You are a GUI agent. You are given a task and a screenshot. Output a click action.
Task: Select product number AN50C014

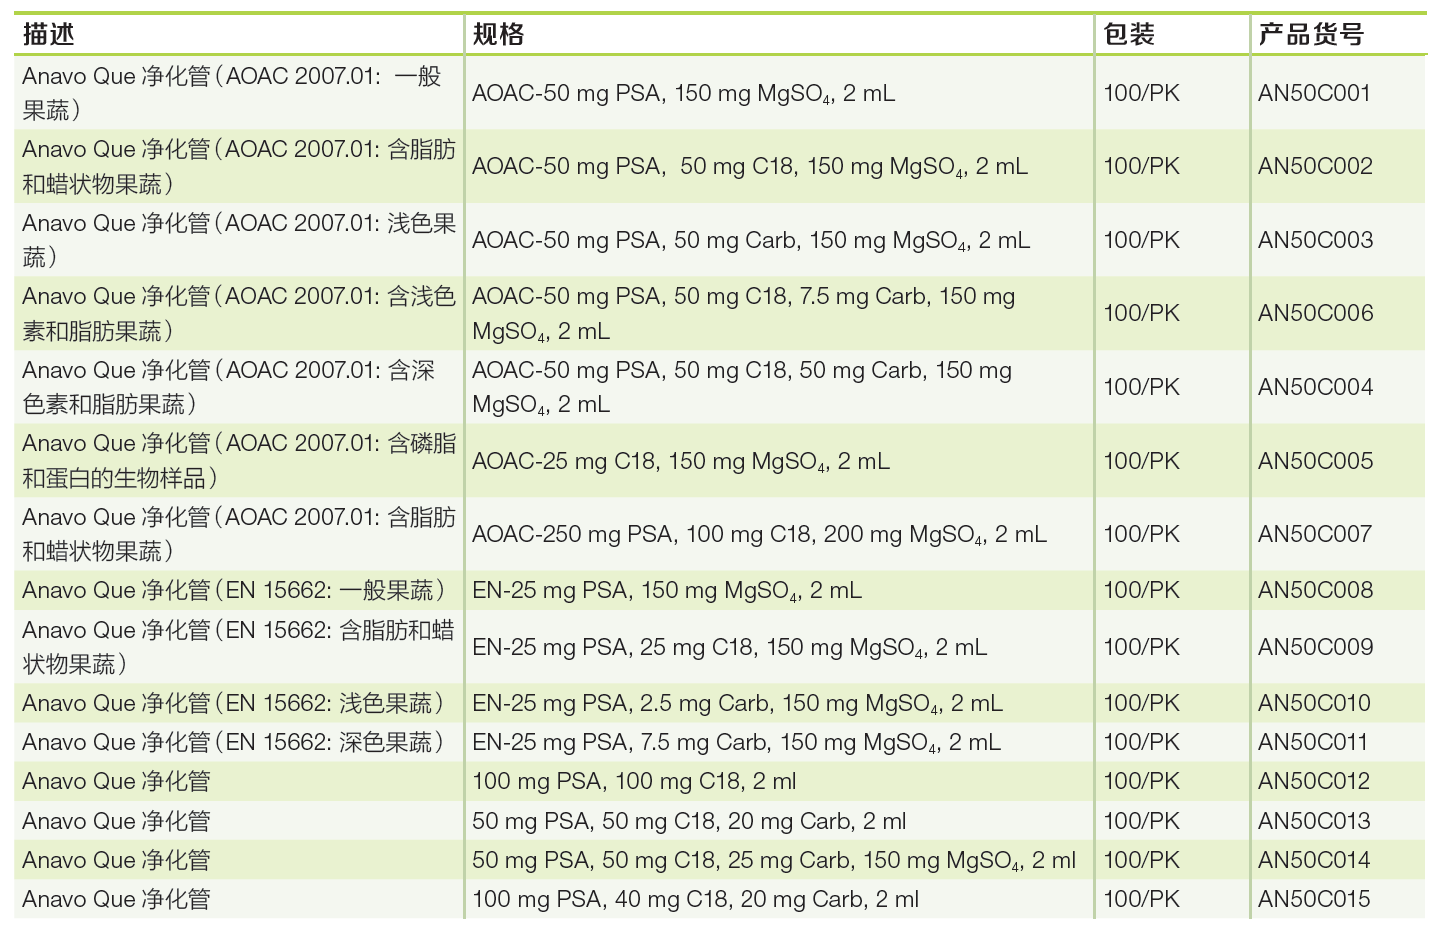point(1314,860)
